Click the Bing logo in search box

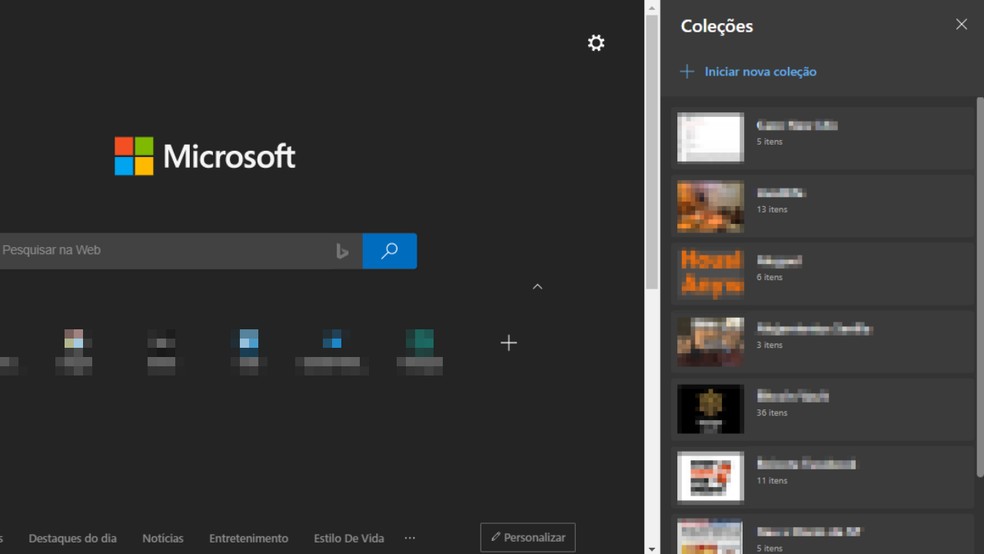pyautogui.click(x=342, y=251)
